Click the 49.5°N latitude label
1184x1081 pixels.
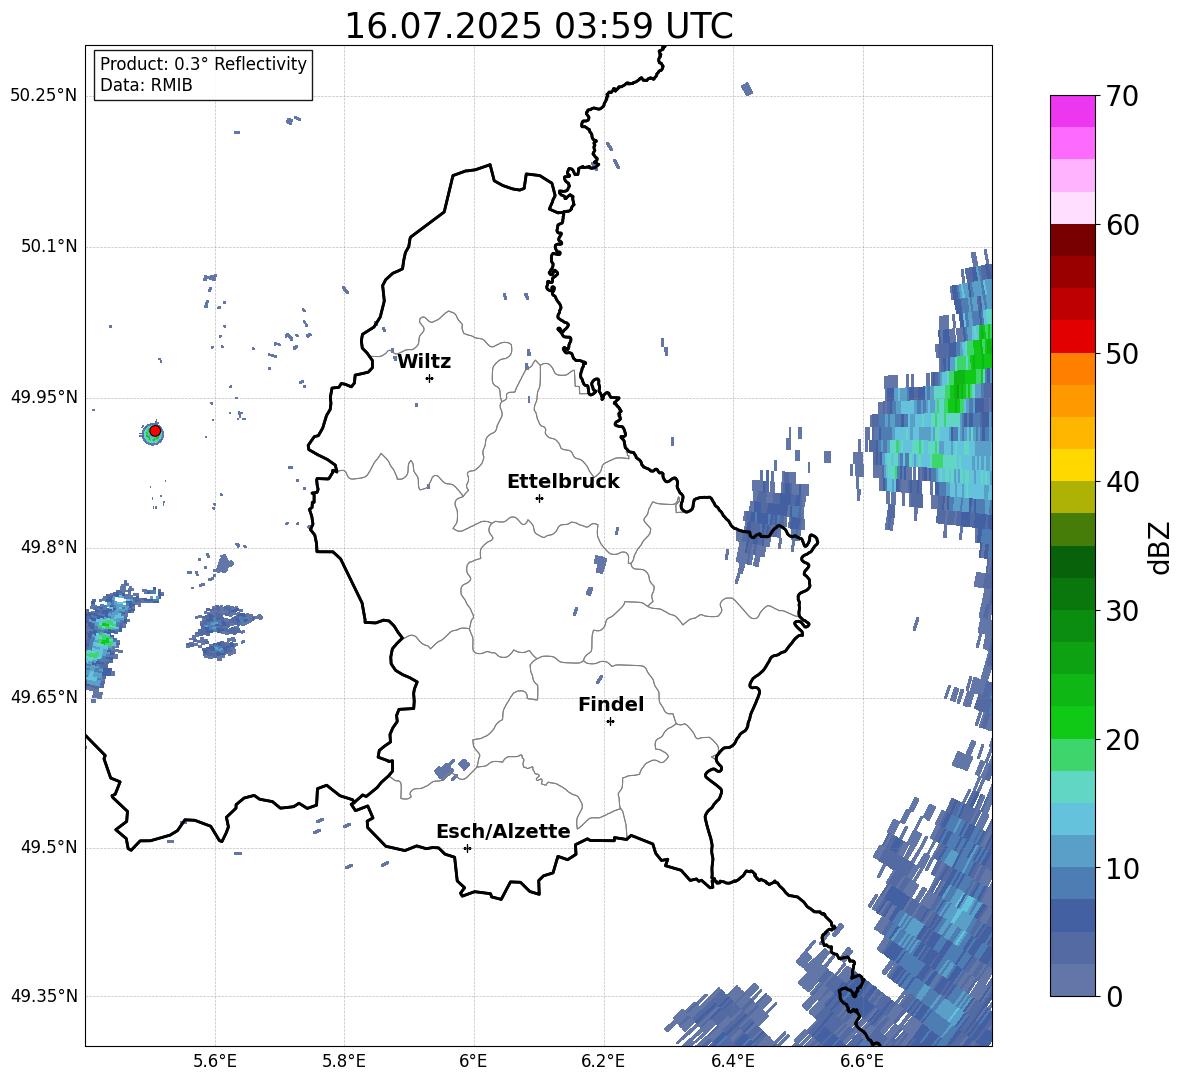tap(49, 847)
